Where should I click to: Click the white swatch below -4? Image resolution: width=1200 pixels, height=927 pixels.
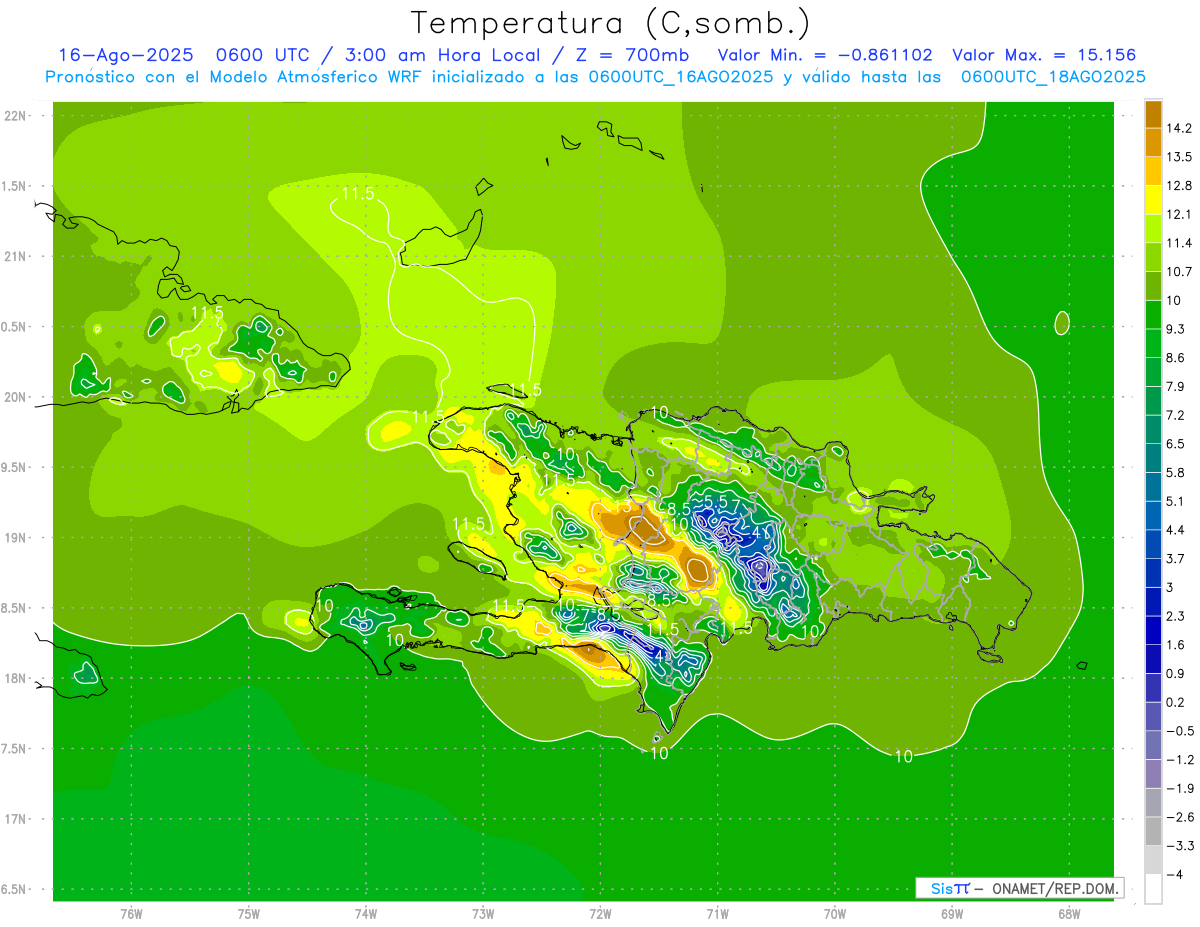1153,888
